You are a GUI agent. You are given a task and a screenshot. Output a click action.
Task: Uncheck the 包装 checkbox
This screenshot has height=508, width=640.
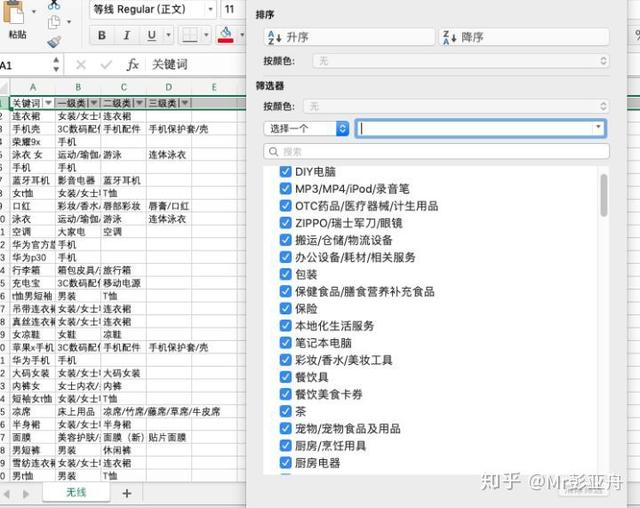click(285, 274)
